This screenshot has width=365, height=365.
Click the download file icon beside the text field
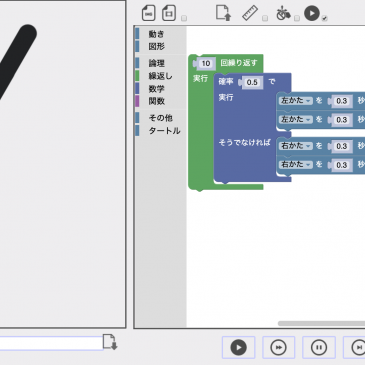(x=110, y=342)
